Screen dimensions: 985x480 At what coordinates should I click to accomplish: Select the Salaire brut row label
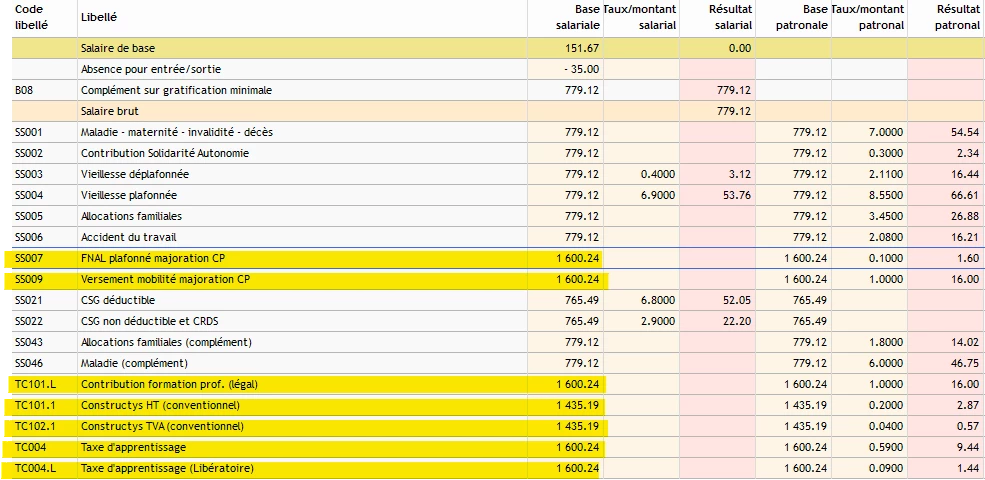[110, 111]
